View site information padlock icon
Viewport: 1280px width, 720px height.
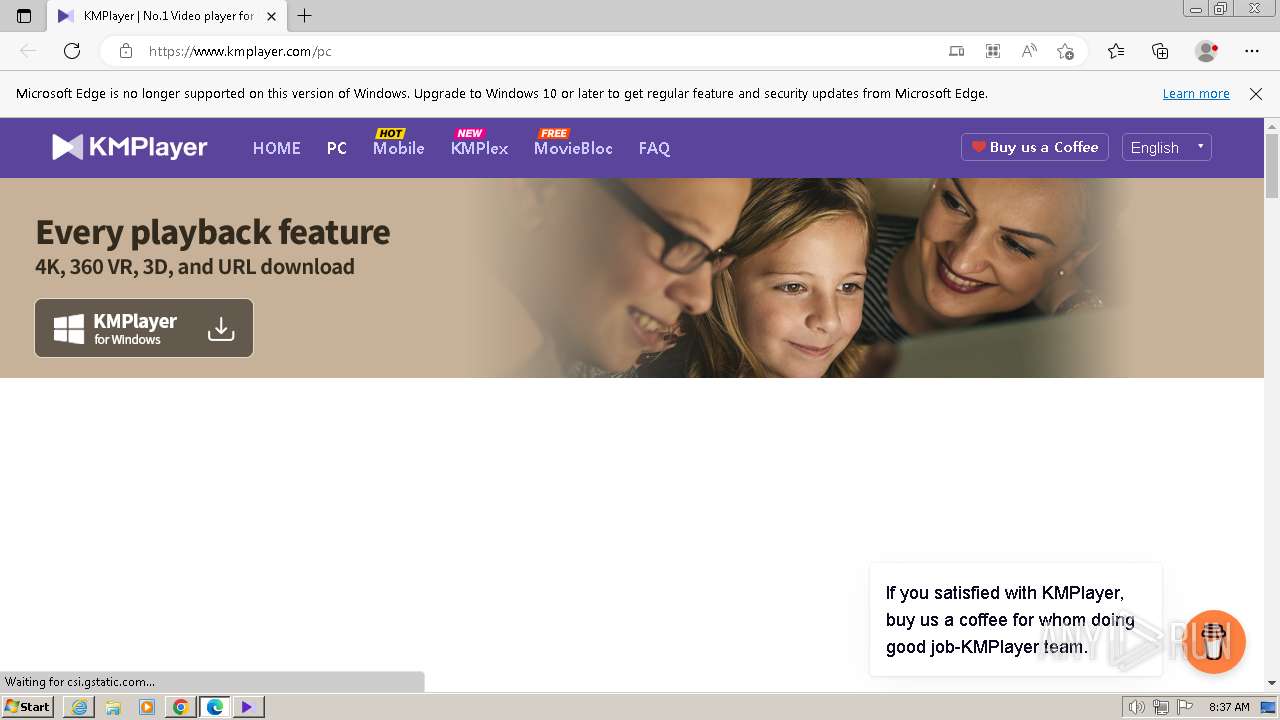pyautogui.click(x=125, y=51)
